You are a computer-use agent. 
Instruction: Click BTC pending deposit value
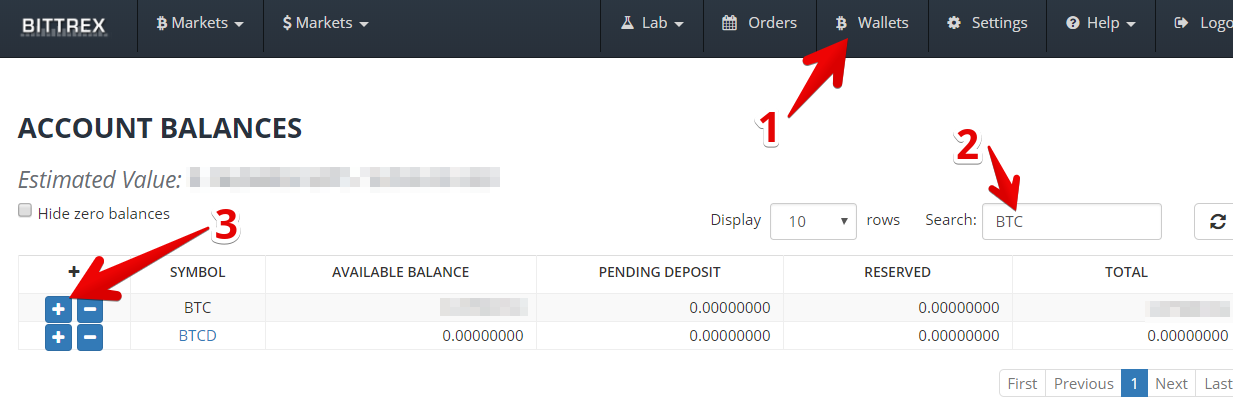pos(730,308)
